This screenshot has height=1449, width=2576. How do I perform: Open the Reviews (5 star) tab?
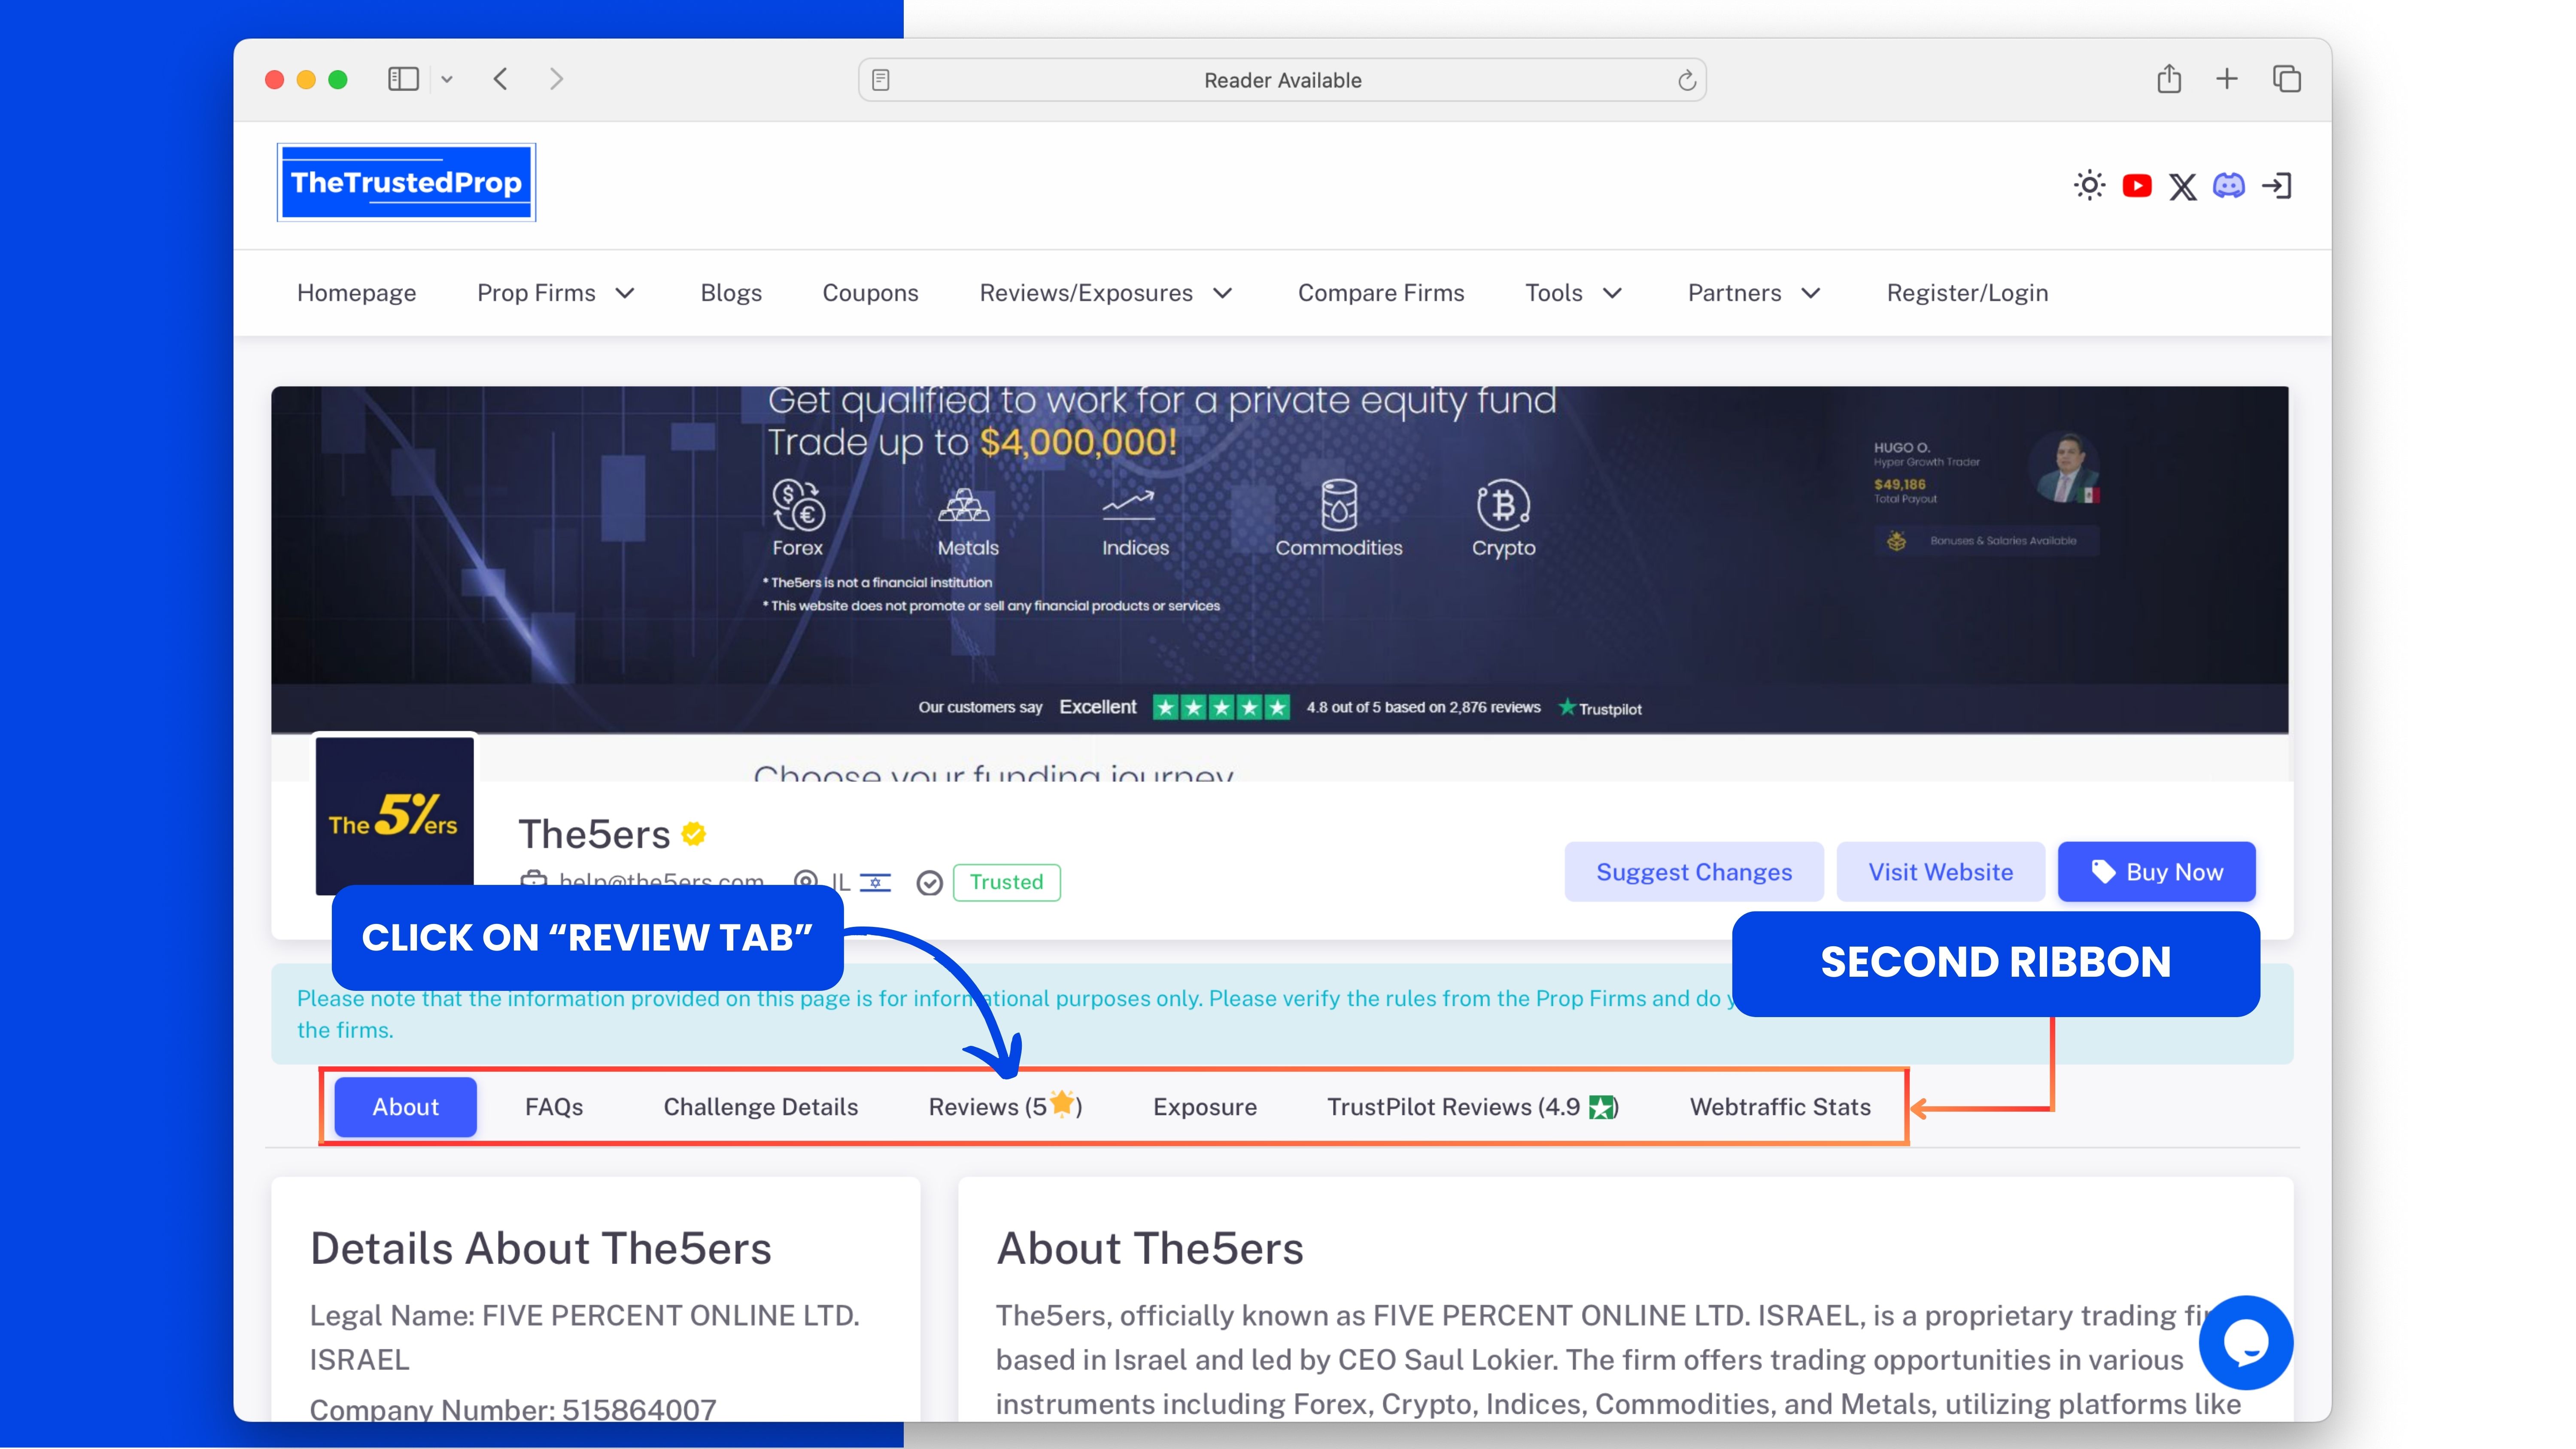[1005, 1107]
